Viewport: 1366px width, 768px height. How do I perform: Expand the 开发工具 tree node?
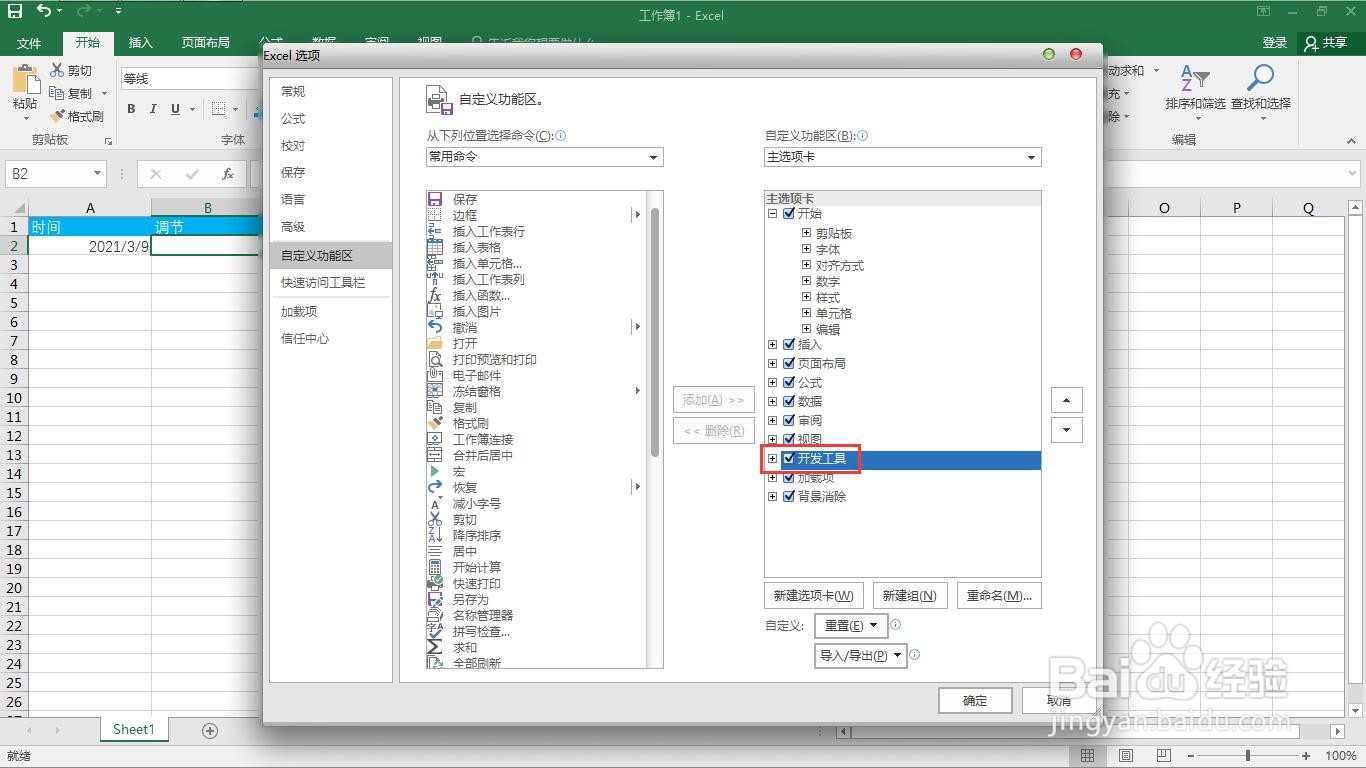coord(772,458)
